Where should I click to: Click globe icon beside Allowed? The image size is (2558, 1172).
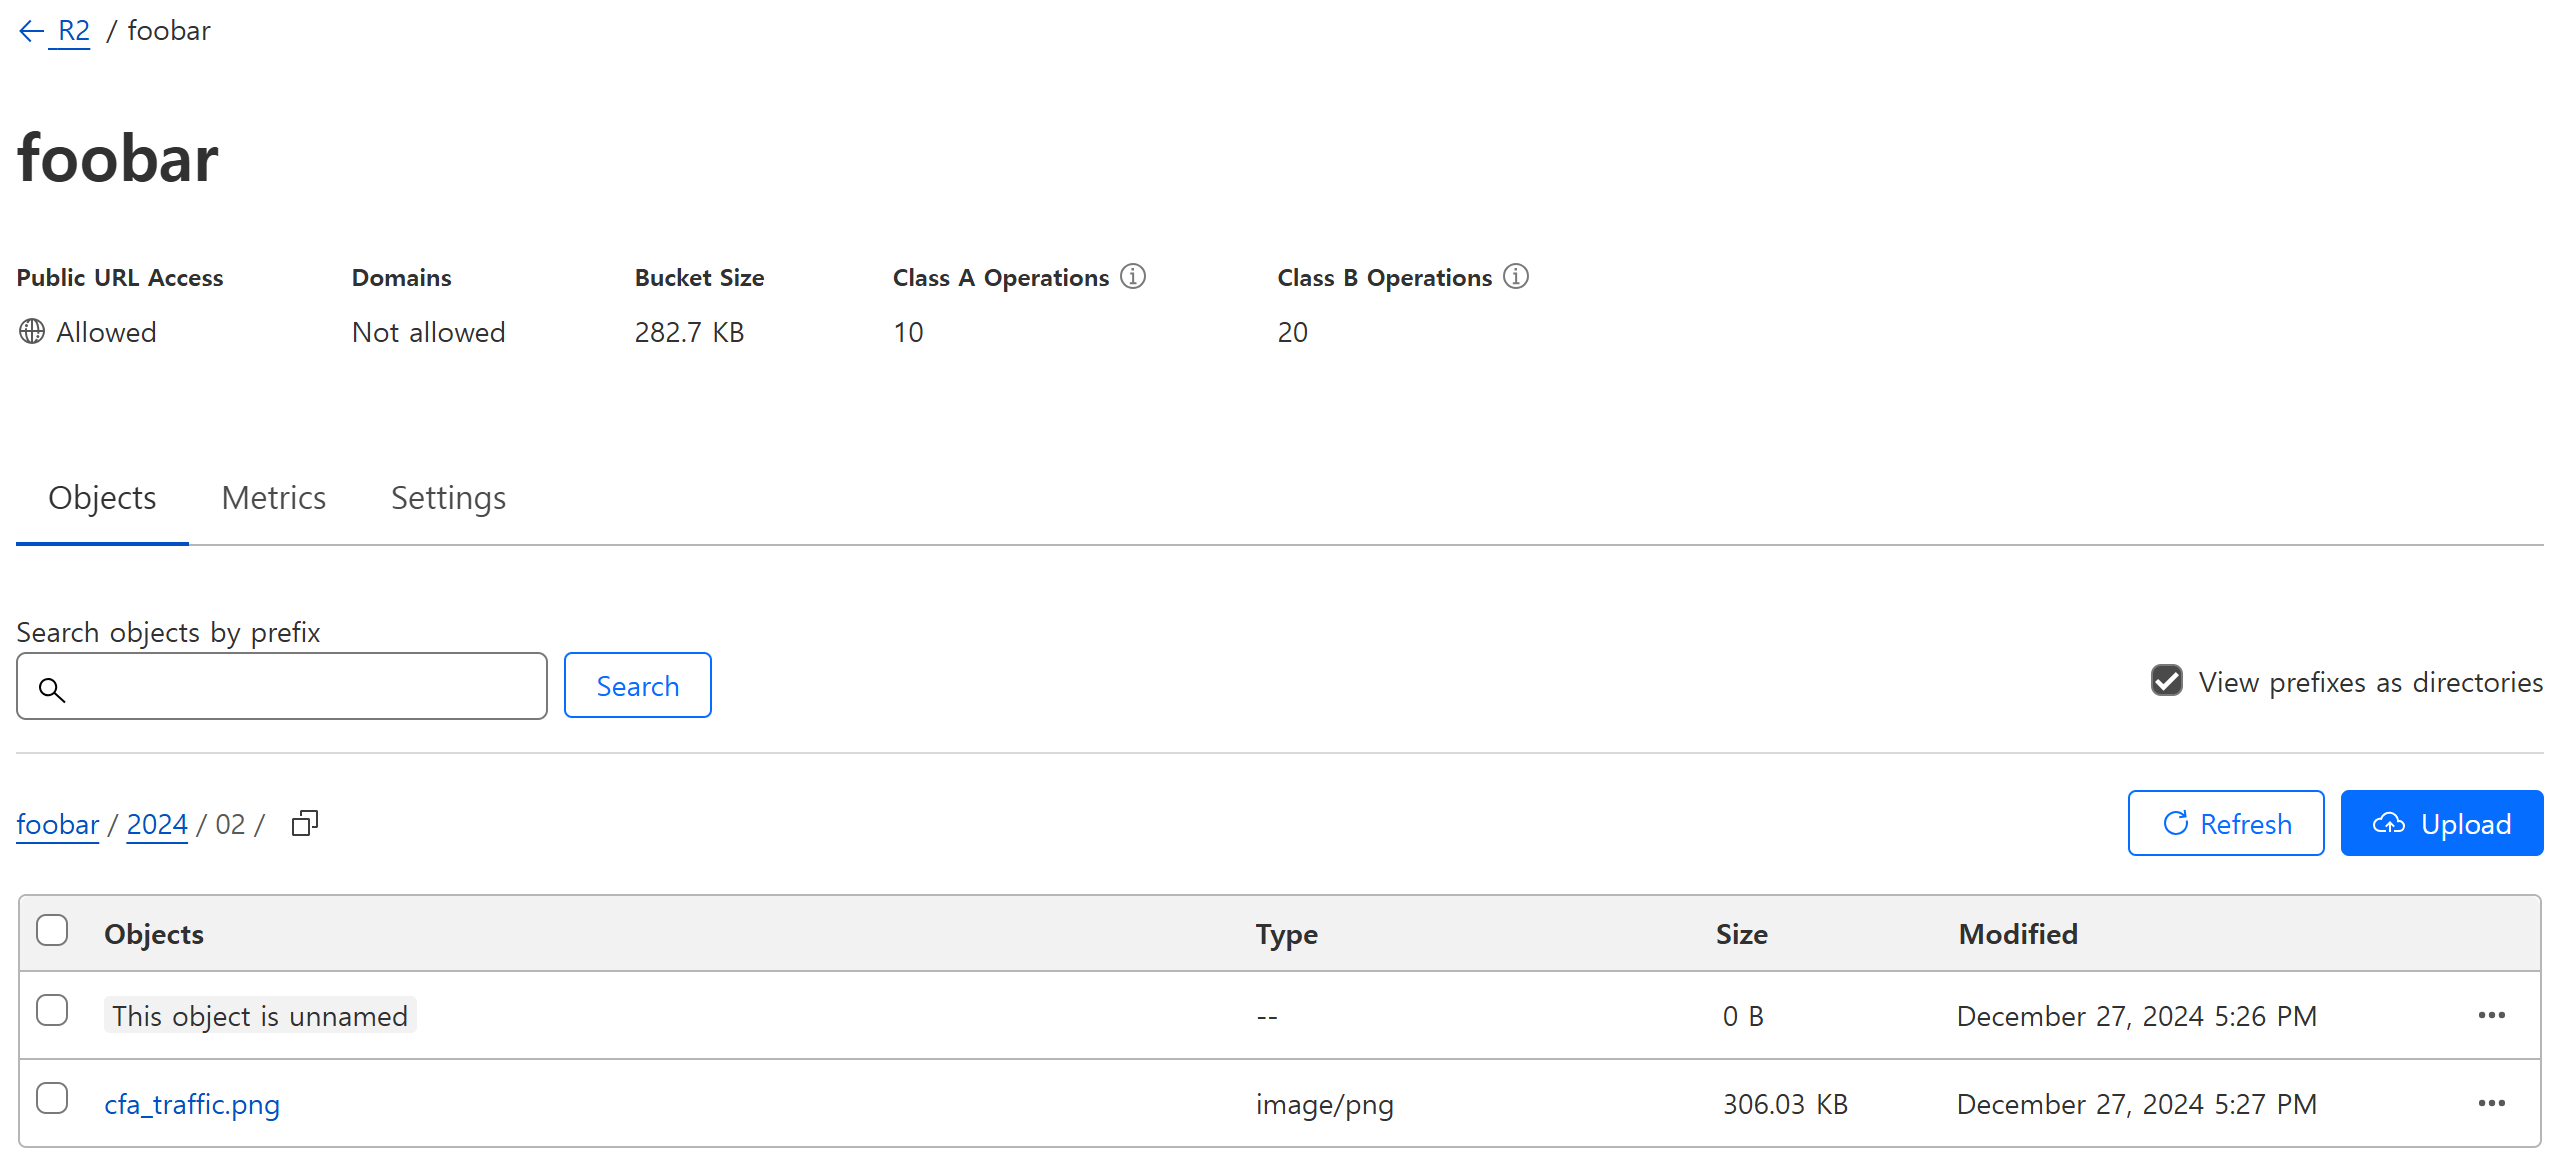[32, 331]
